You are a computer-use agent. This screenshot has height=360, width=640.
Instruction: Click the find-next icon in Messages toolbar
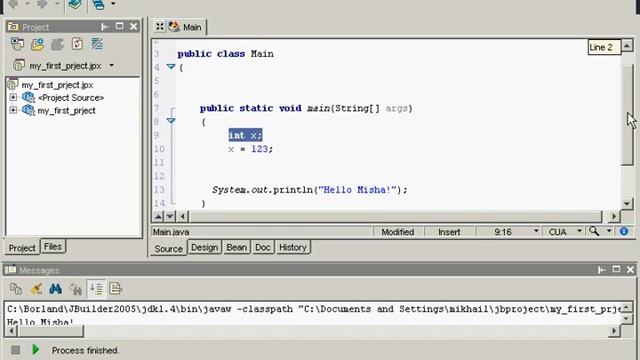[76, 289]
